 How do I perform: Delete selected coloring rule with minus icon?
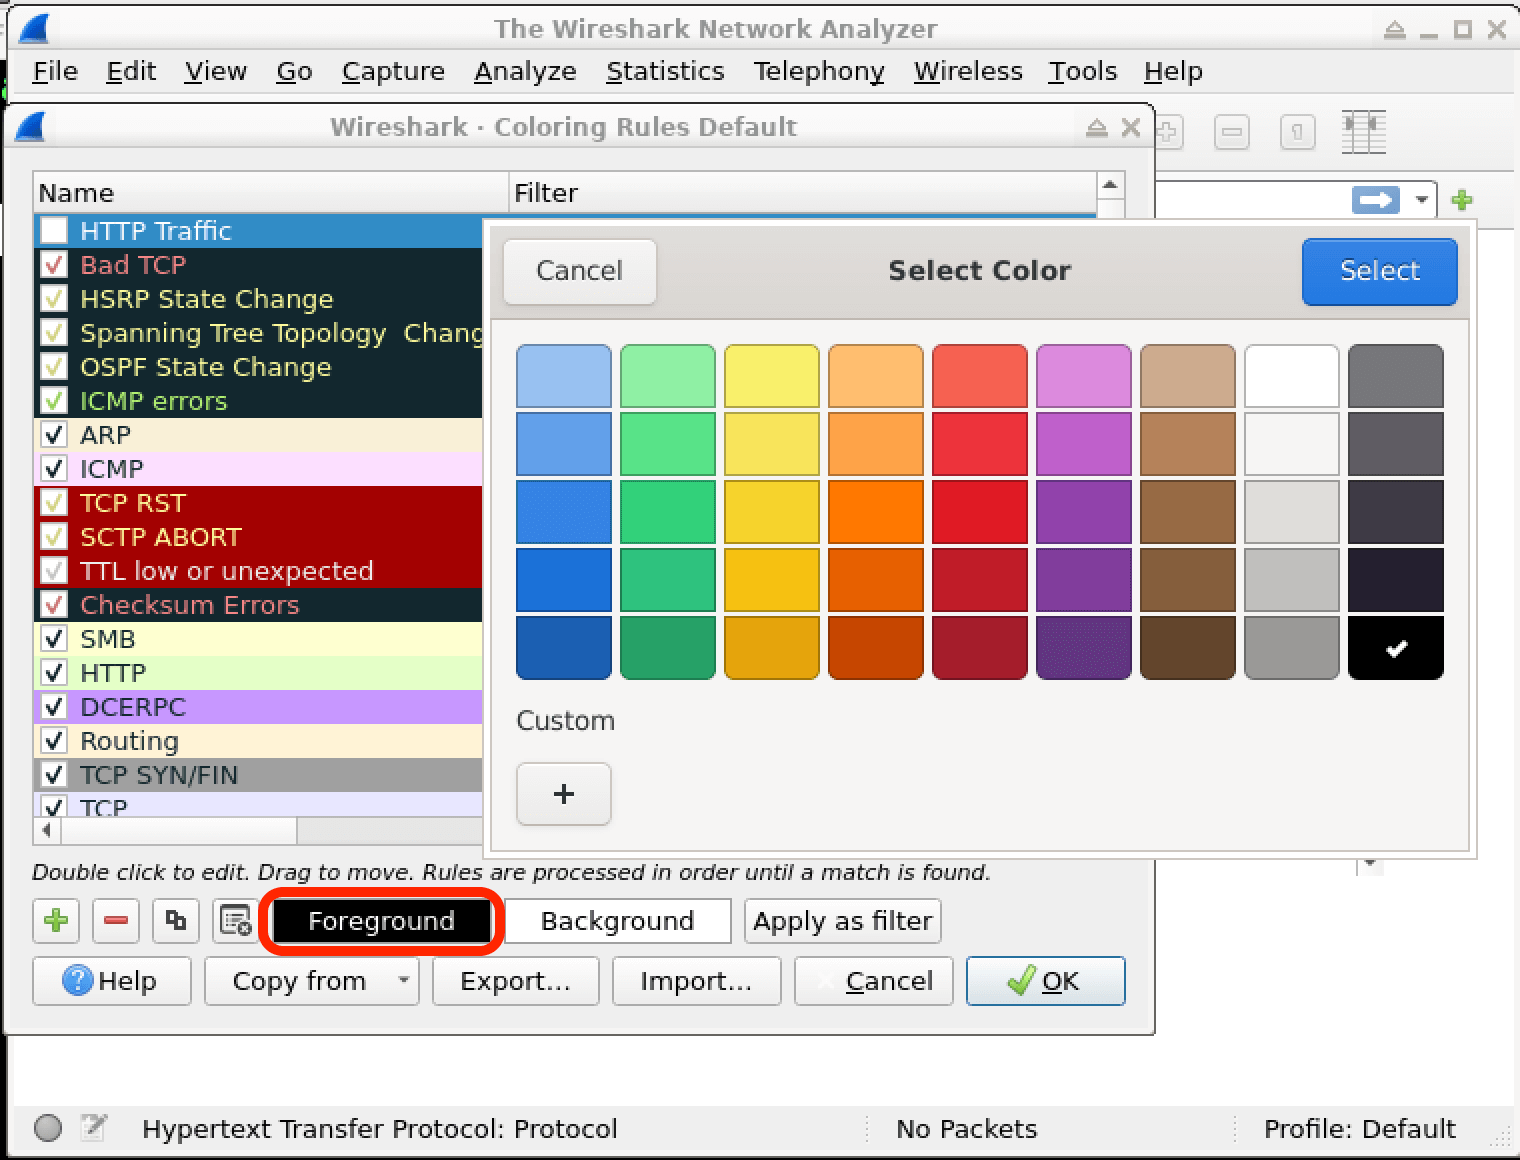116,920
